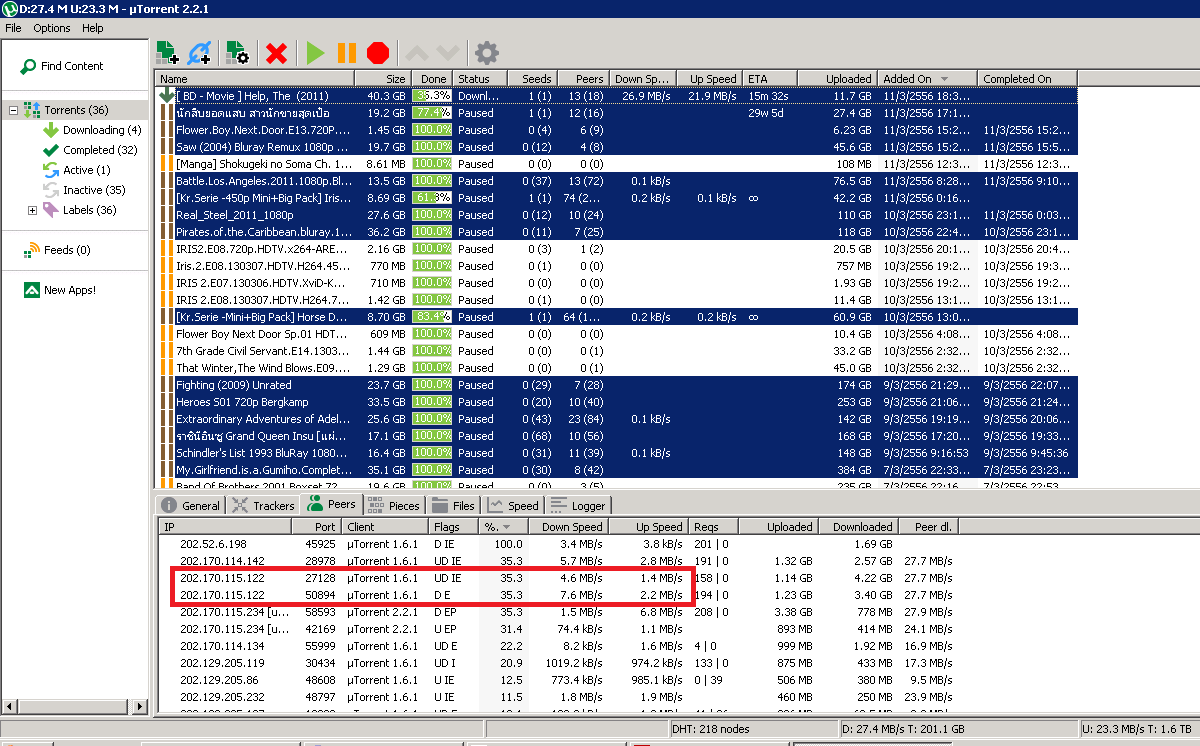The image size is (1200, 746).
Task: Click the % column sort arrow in peers
Action: pyautogui.click(x=505, y=527)
